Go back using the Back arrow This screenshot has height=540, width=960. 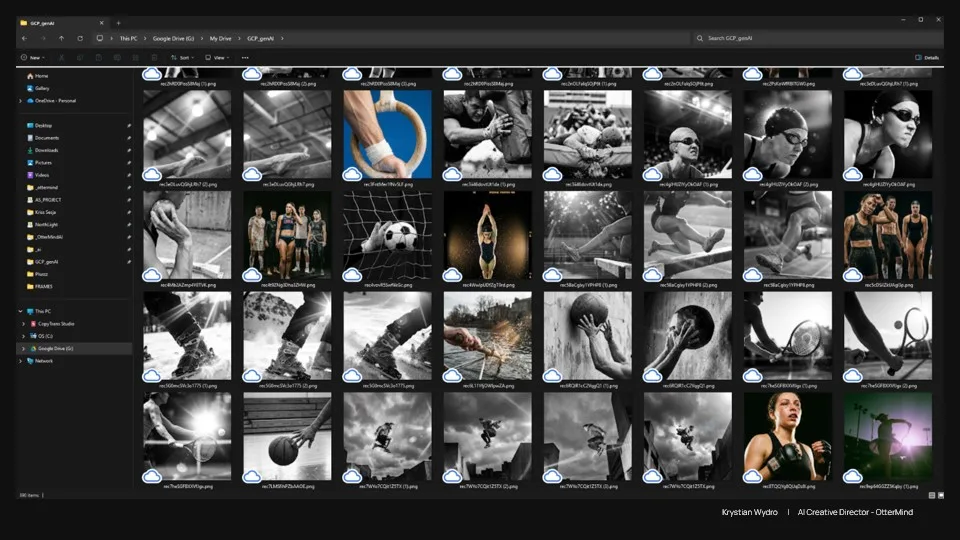tap(24, 38)
